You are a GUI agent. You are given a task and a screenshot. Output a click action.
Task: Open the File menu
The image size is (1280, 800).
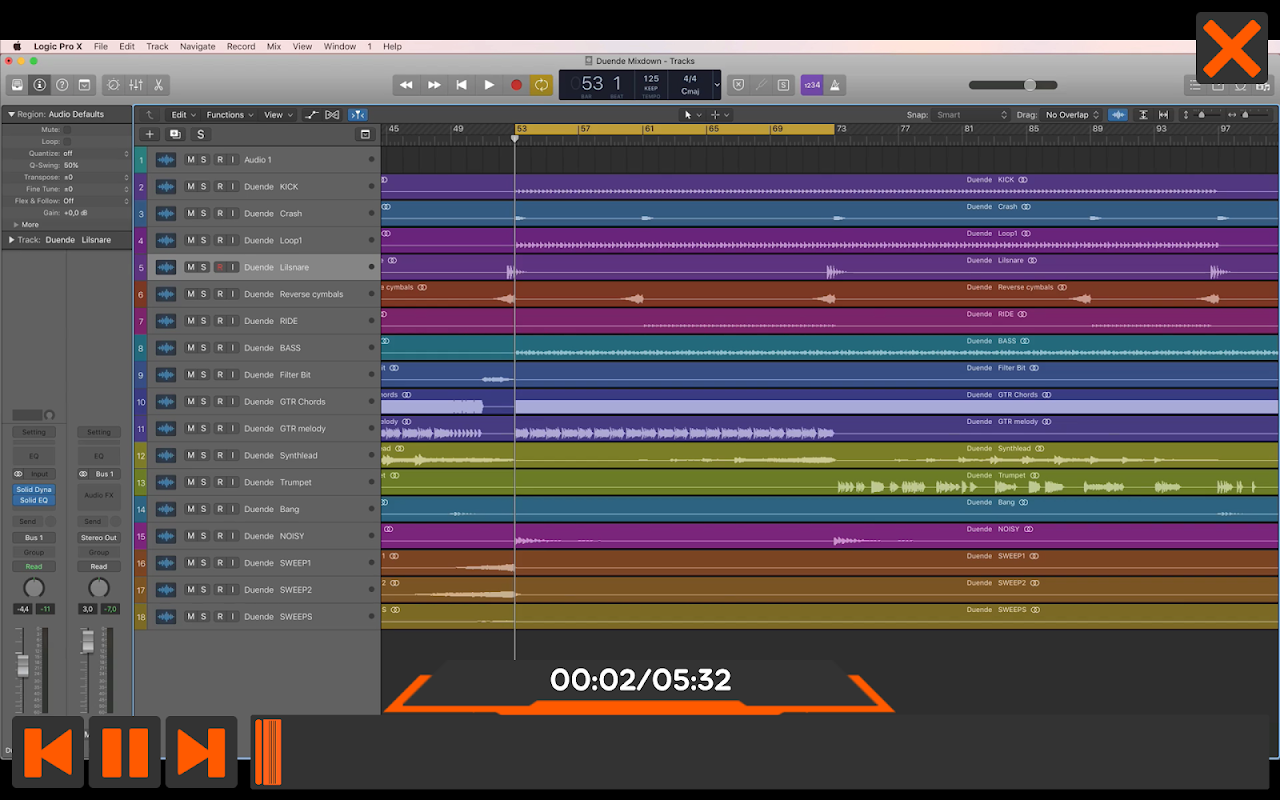click(101, 46)
